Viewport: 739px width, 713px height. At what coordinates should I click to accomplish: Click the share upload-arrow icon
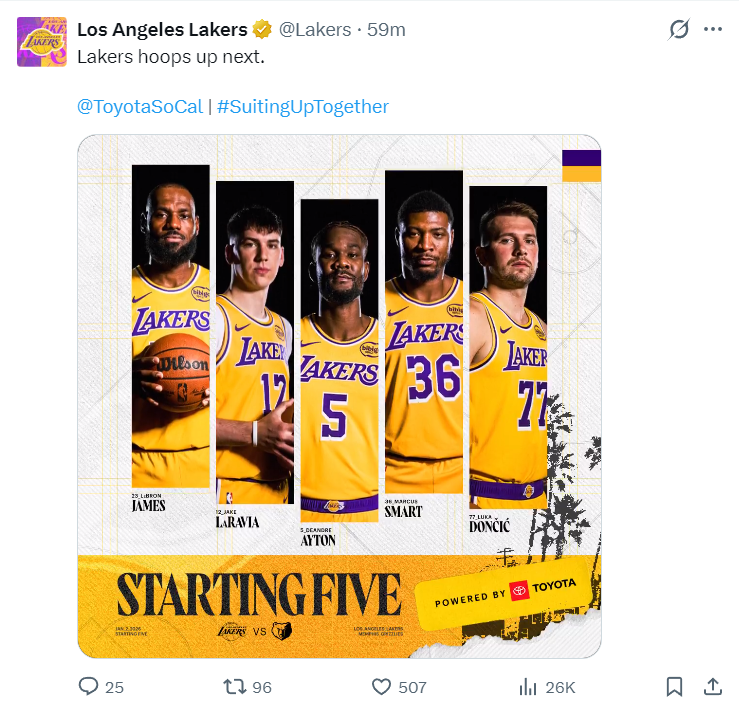tap(713, 687)
